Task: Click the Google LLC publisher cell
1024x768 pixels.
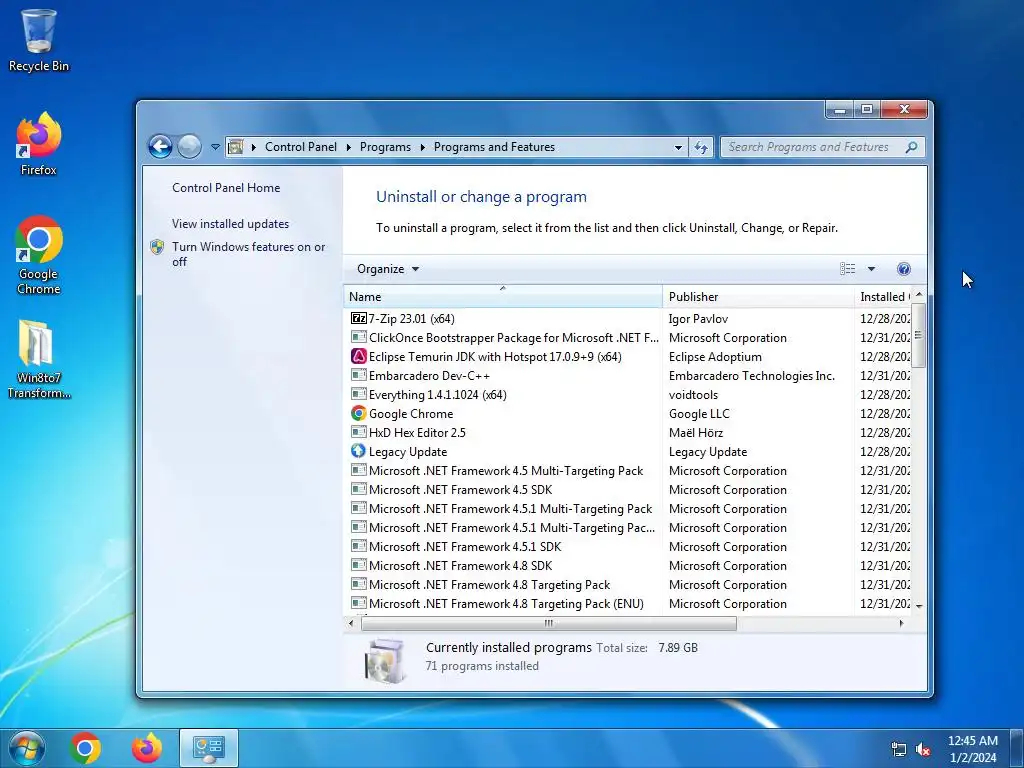Action: coord(699,413)
